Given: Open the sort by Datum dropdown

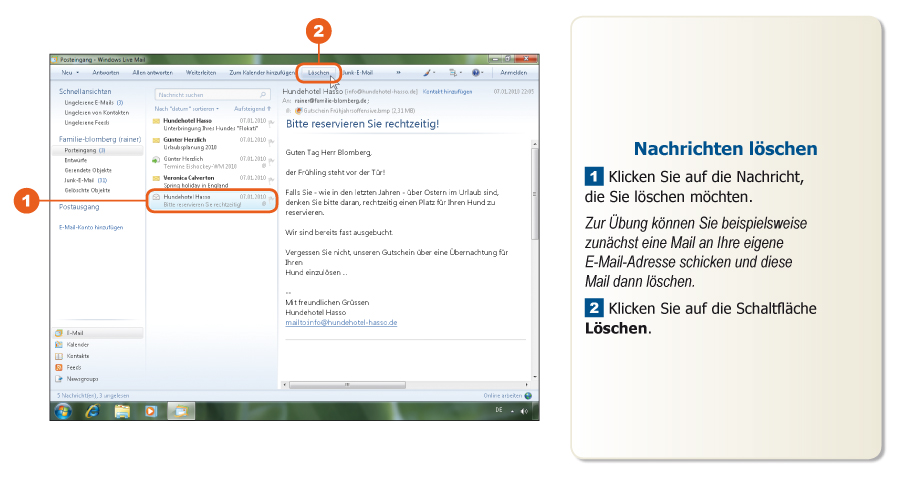Looking at the screenshot, I should [x=185, y=108].
